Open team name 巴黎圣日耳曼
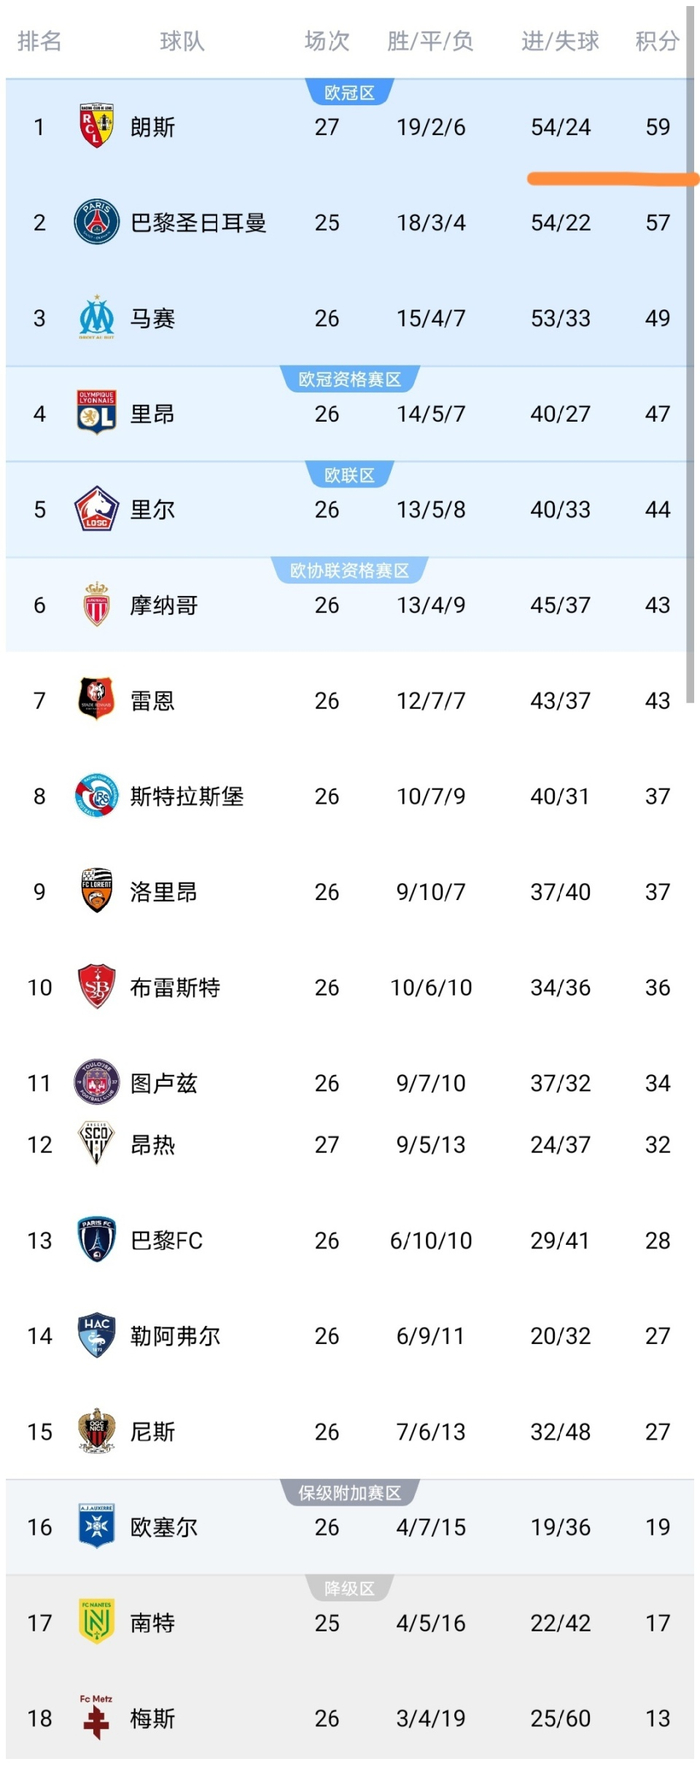The height and width of the screenshot is (1765, 700). click(x=198, y=222)
